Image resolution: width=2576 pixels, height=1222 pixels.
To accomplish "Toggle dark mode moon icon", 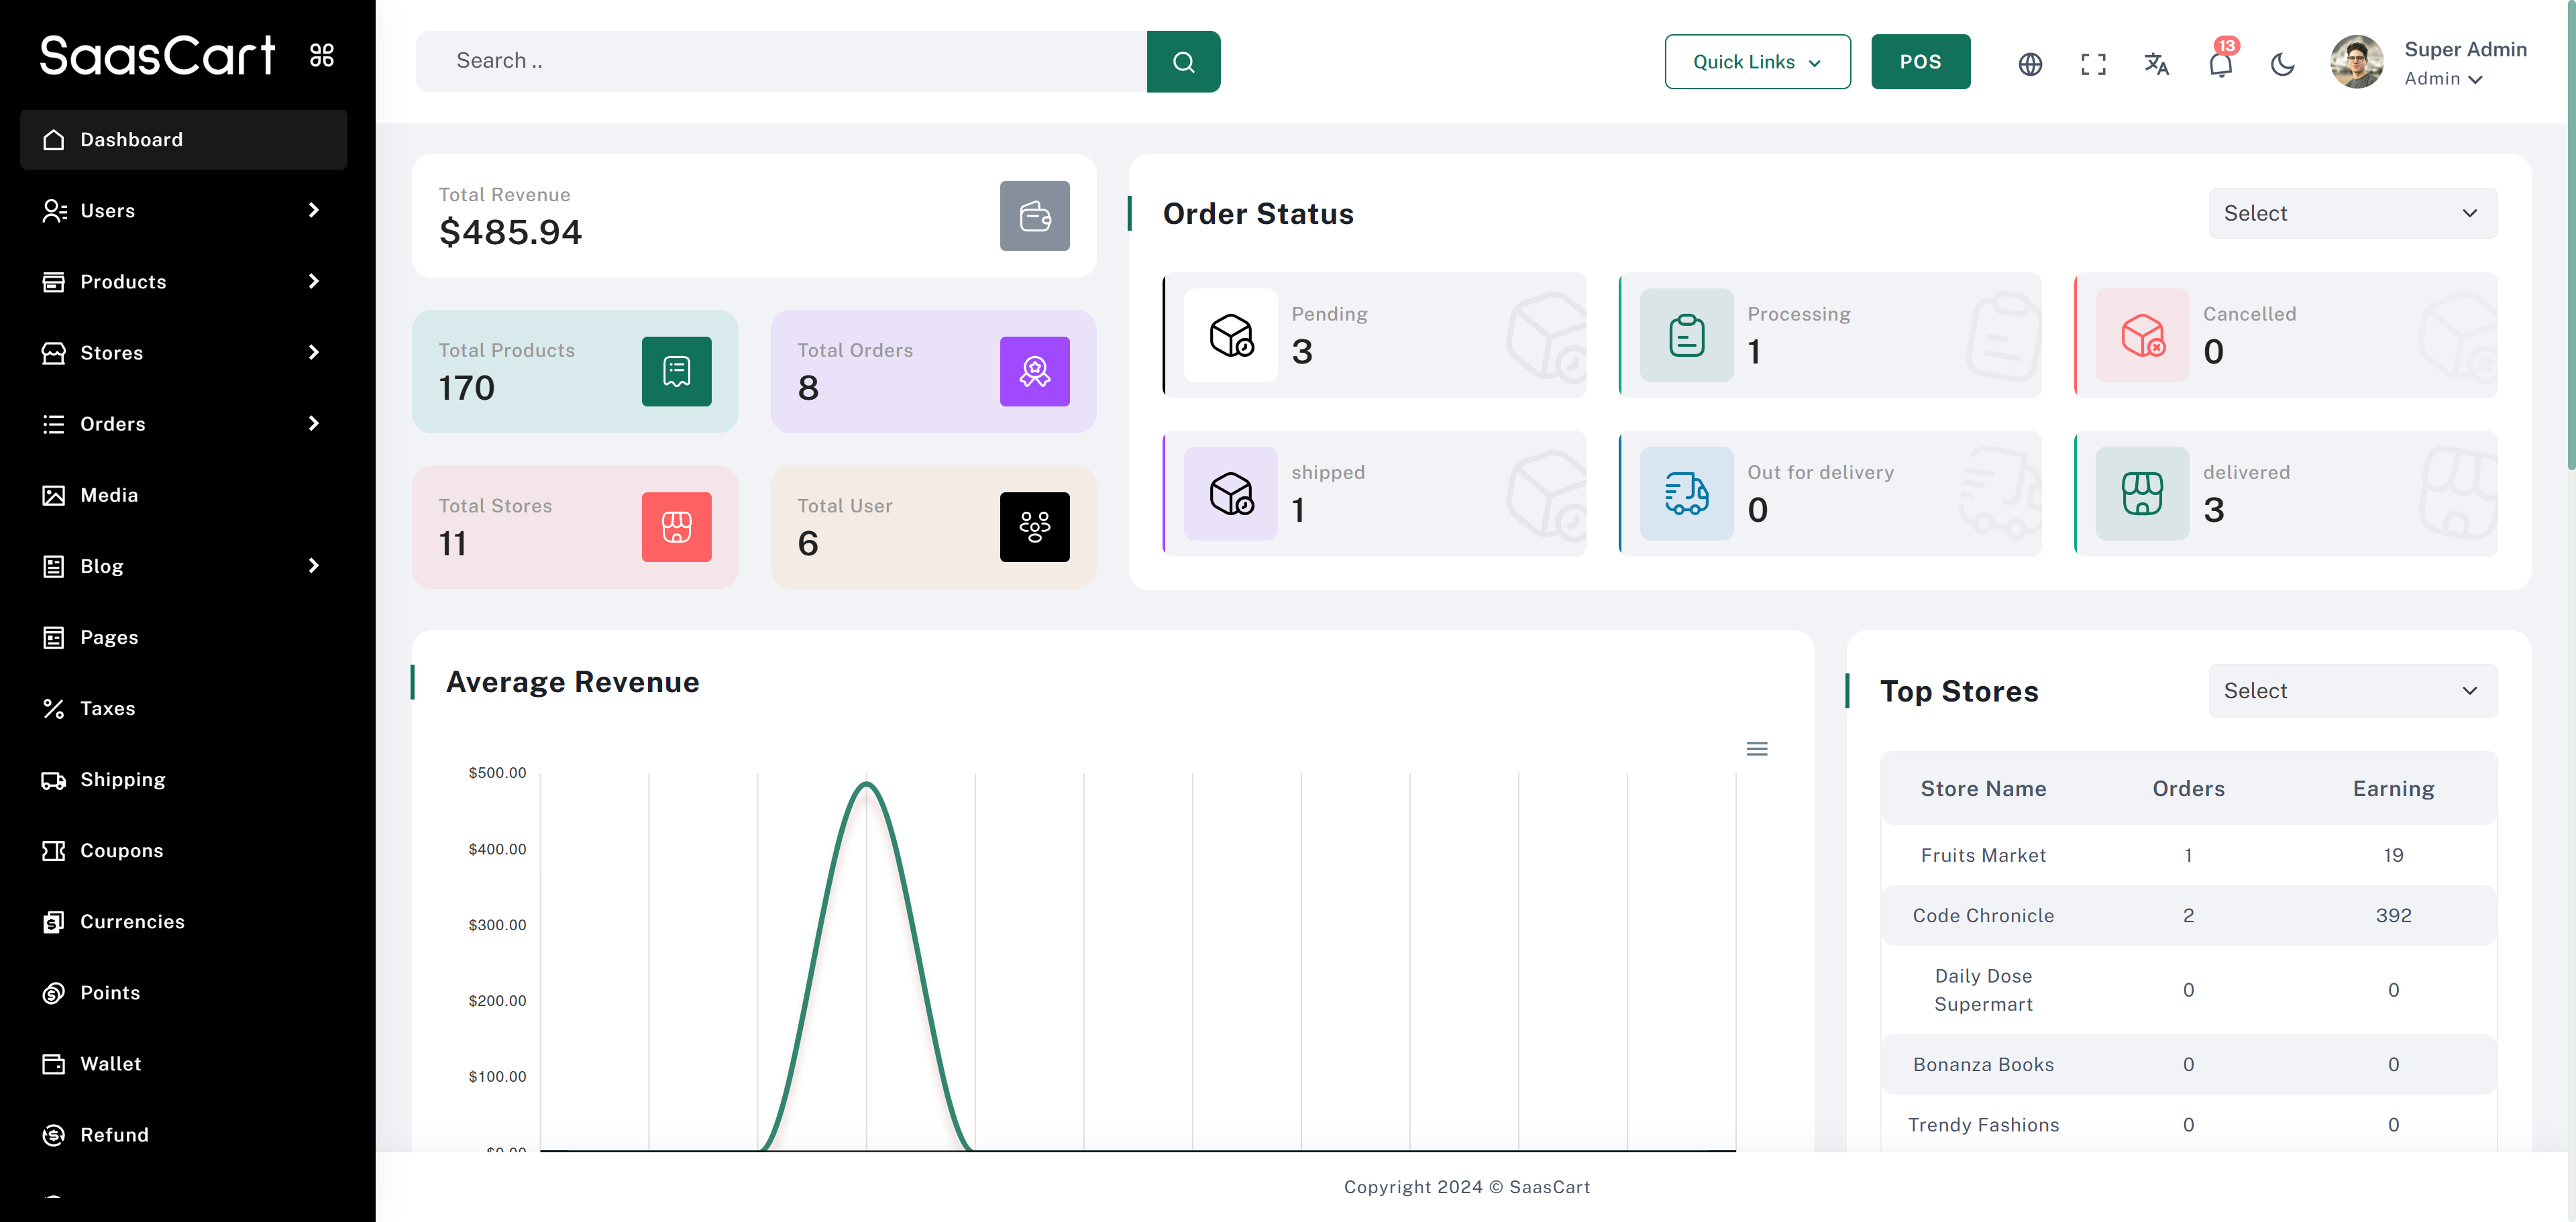I will (x=2282, y=64).
